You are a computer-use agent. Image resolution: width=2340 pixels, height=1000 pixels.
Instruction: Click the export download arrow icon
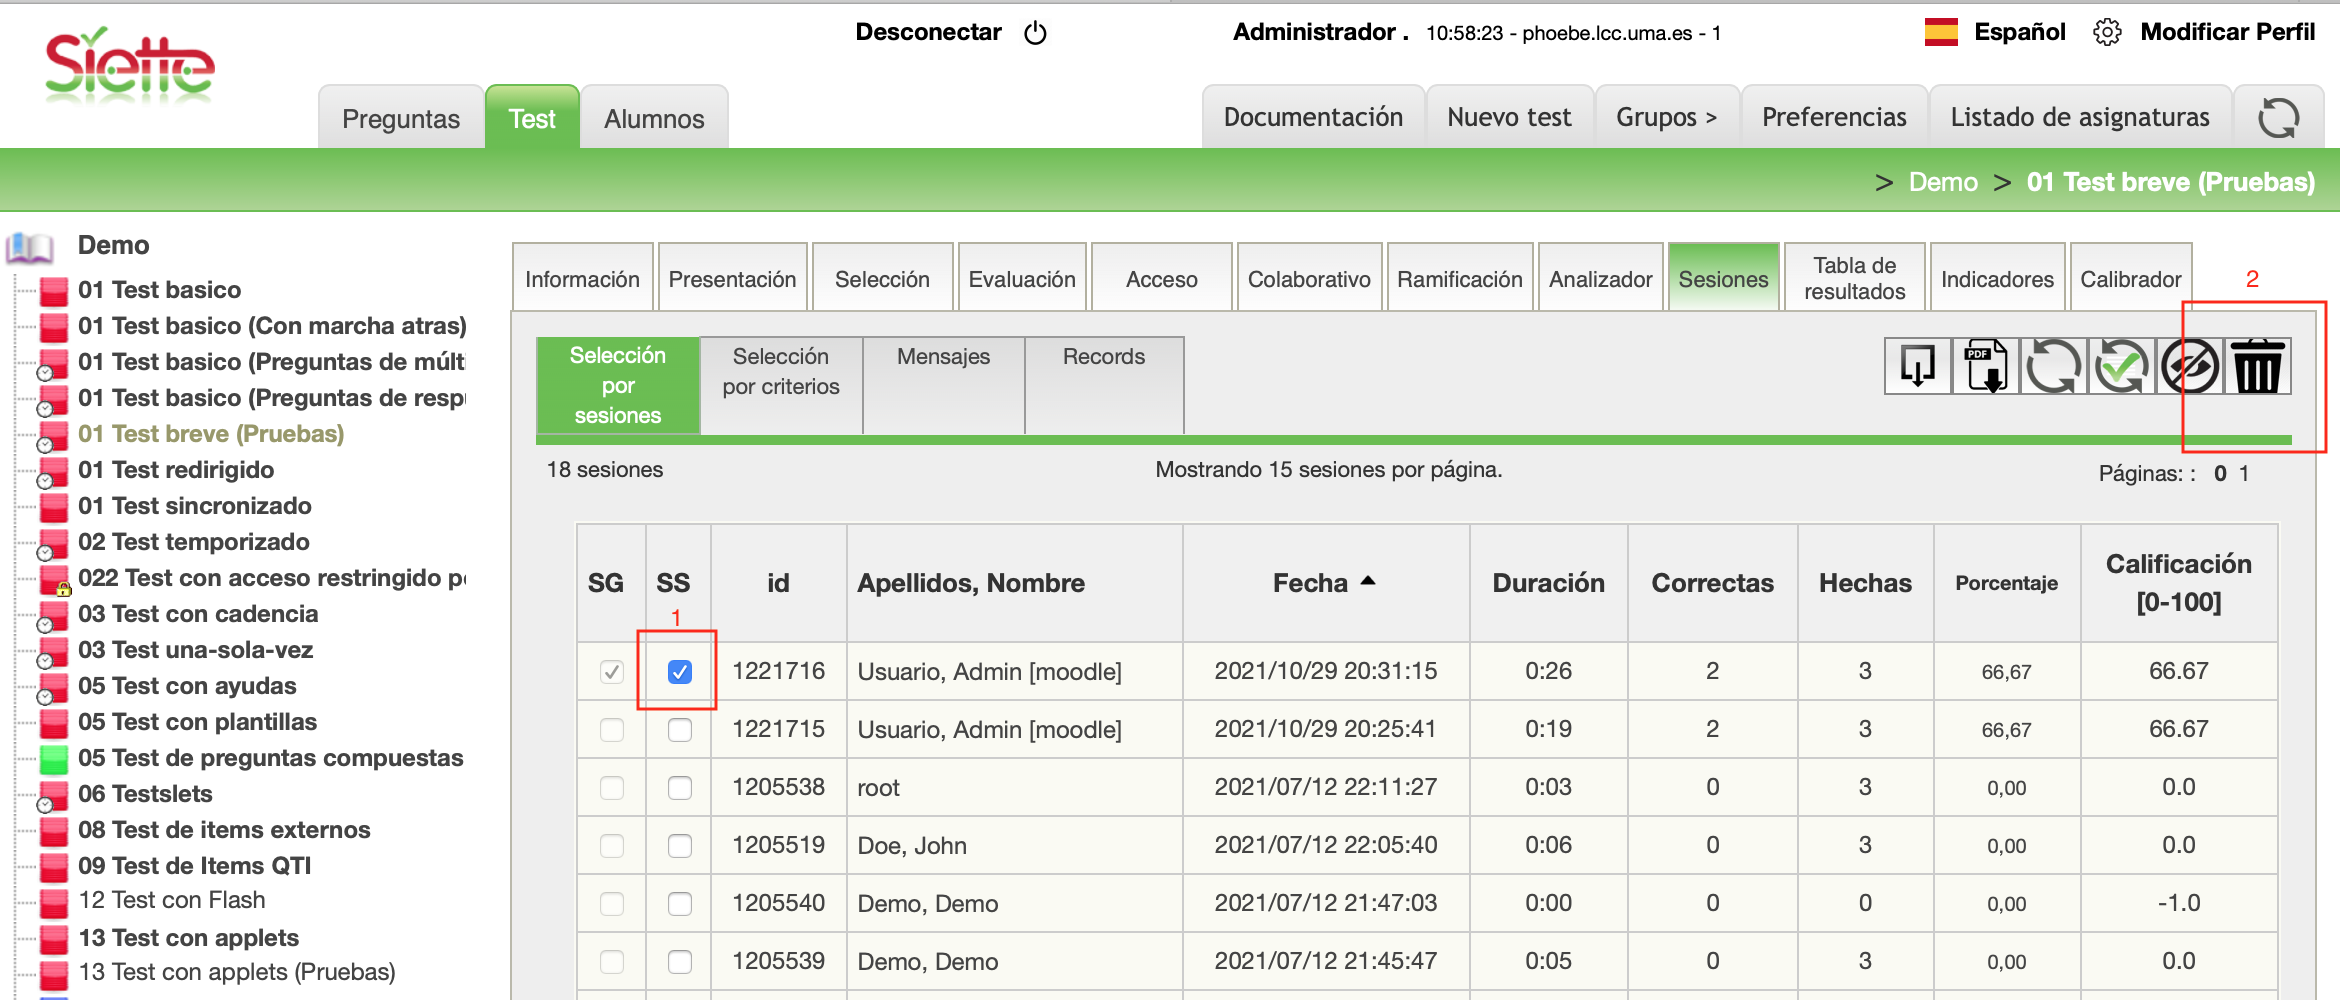[1917, 367]
